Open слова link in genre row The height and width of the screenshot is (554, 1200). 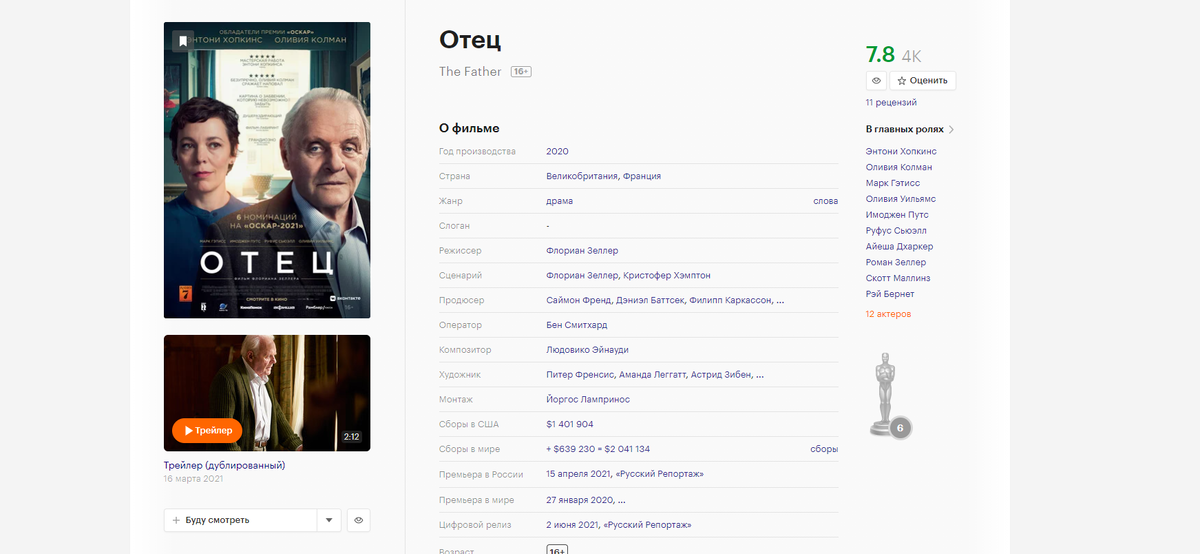[x=825, y=201]
